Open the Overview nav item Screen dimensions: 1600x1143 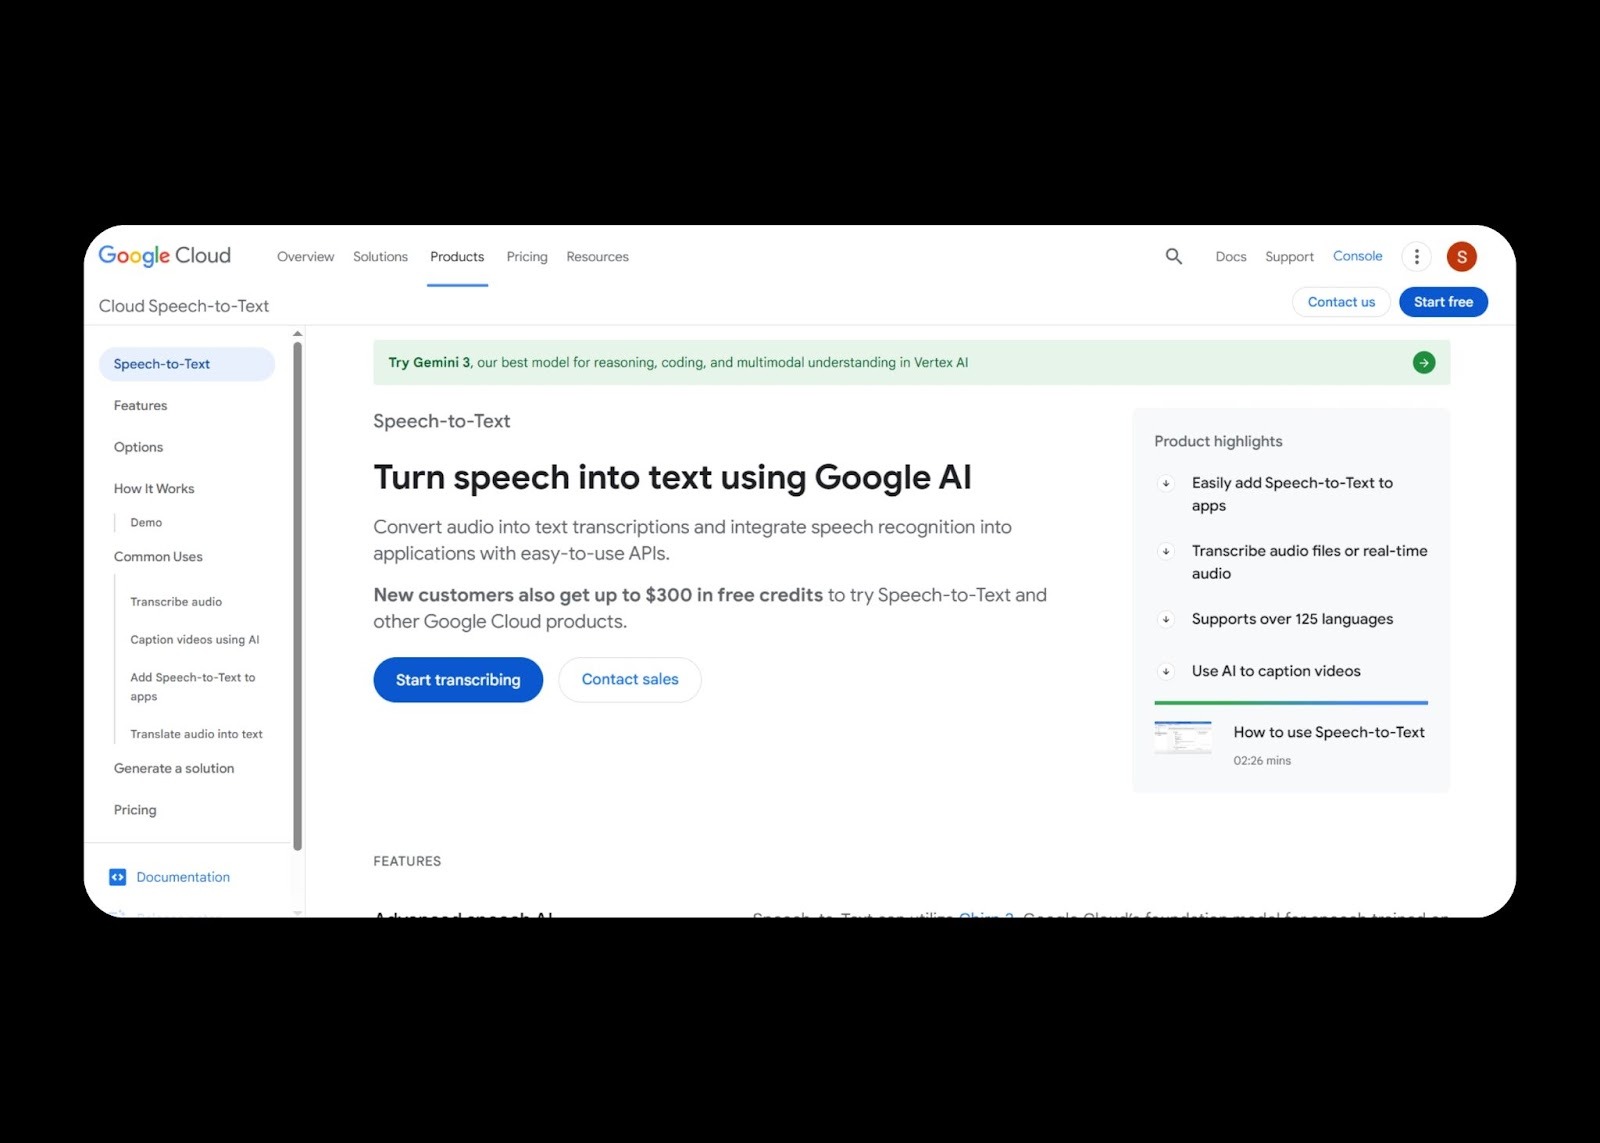tap(305, 257)
